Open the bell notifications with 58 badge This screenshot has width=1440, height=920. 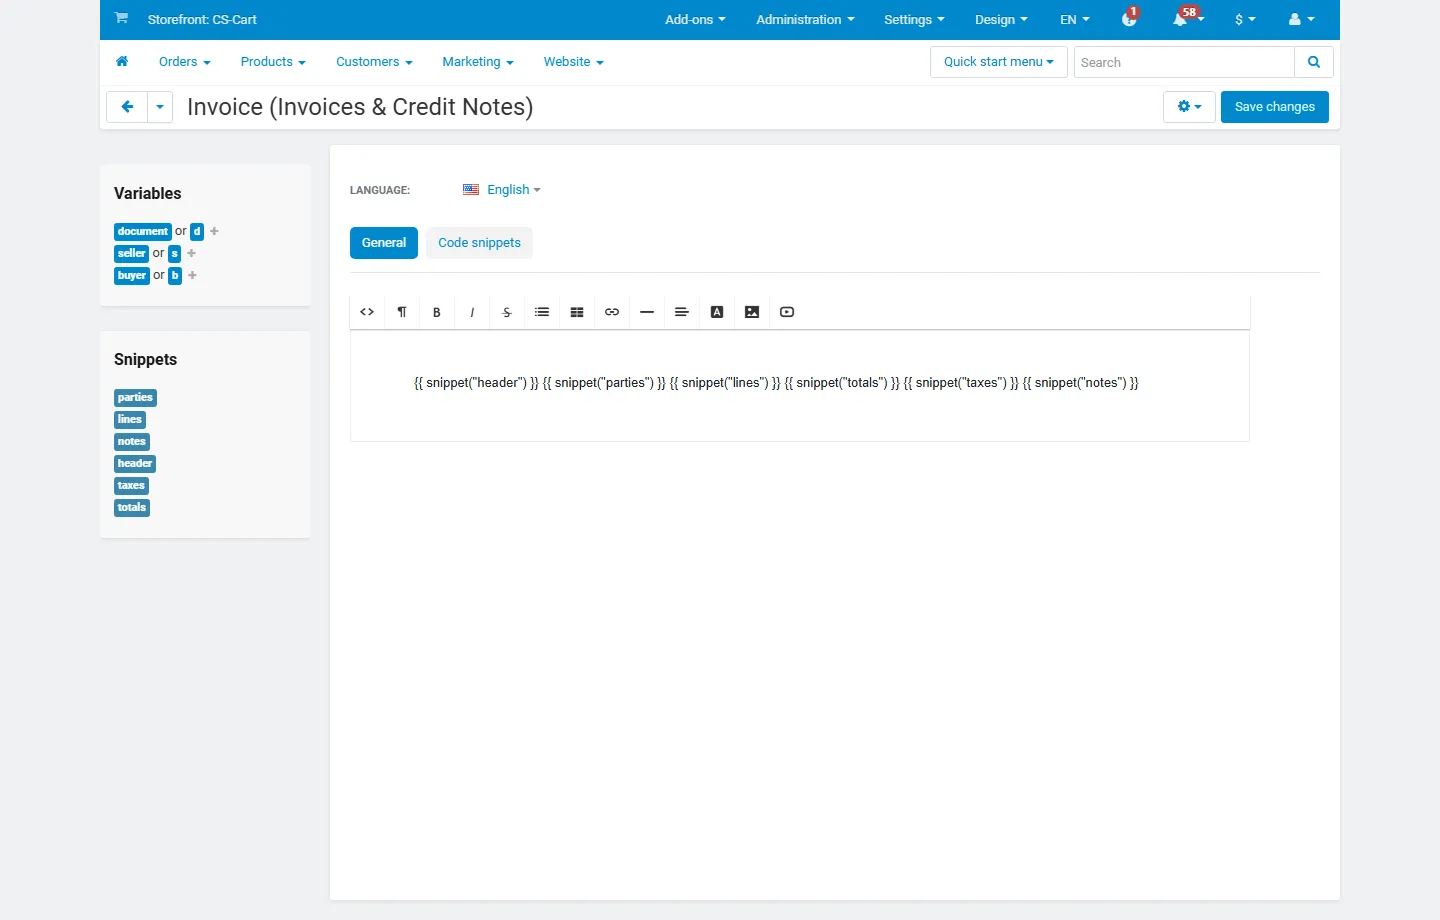(x=1186, y=19)
